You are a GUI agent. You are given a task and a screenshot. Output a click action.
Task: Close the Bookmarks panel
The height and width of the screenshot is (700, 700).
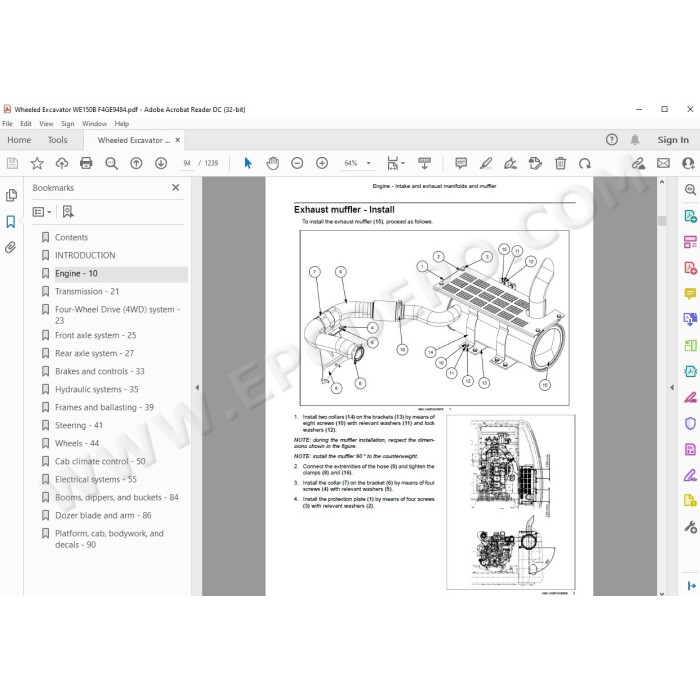(x=176, y=188)
